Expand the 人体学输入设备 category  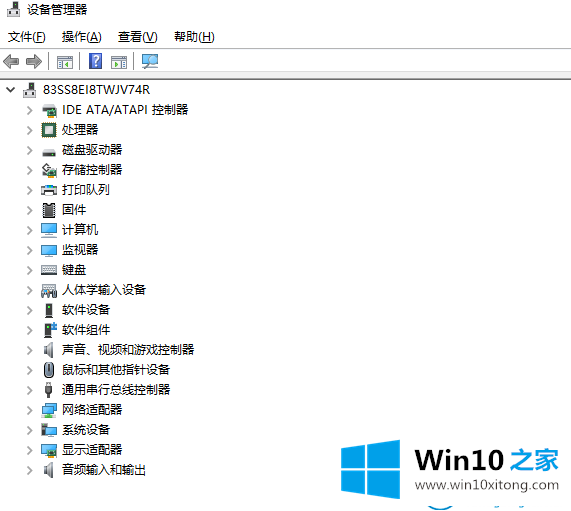tap(30, 290)
